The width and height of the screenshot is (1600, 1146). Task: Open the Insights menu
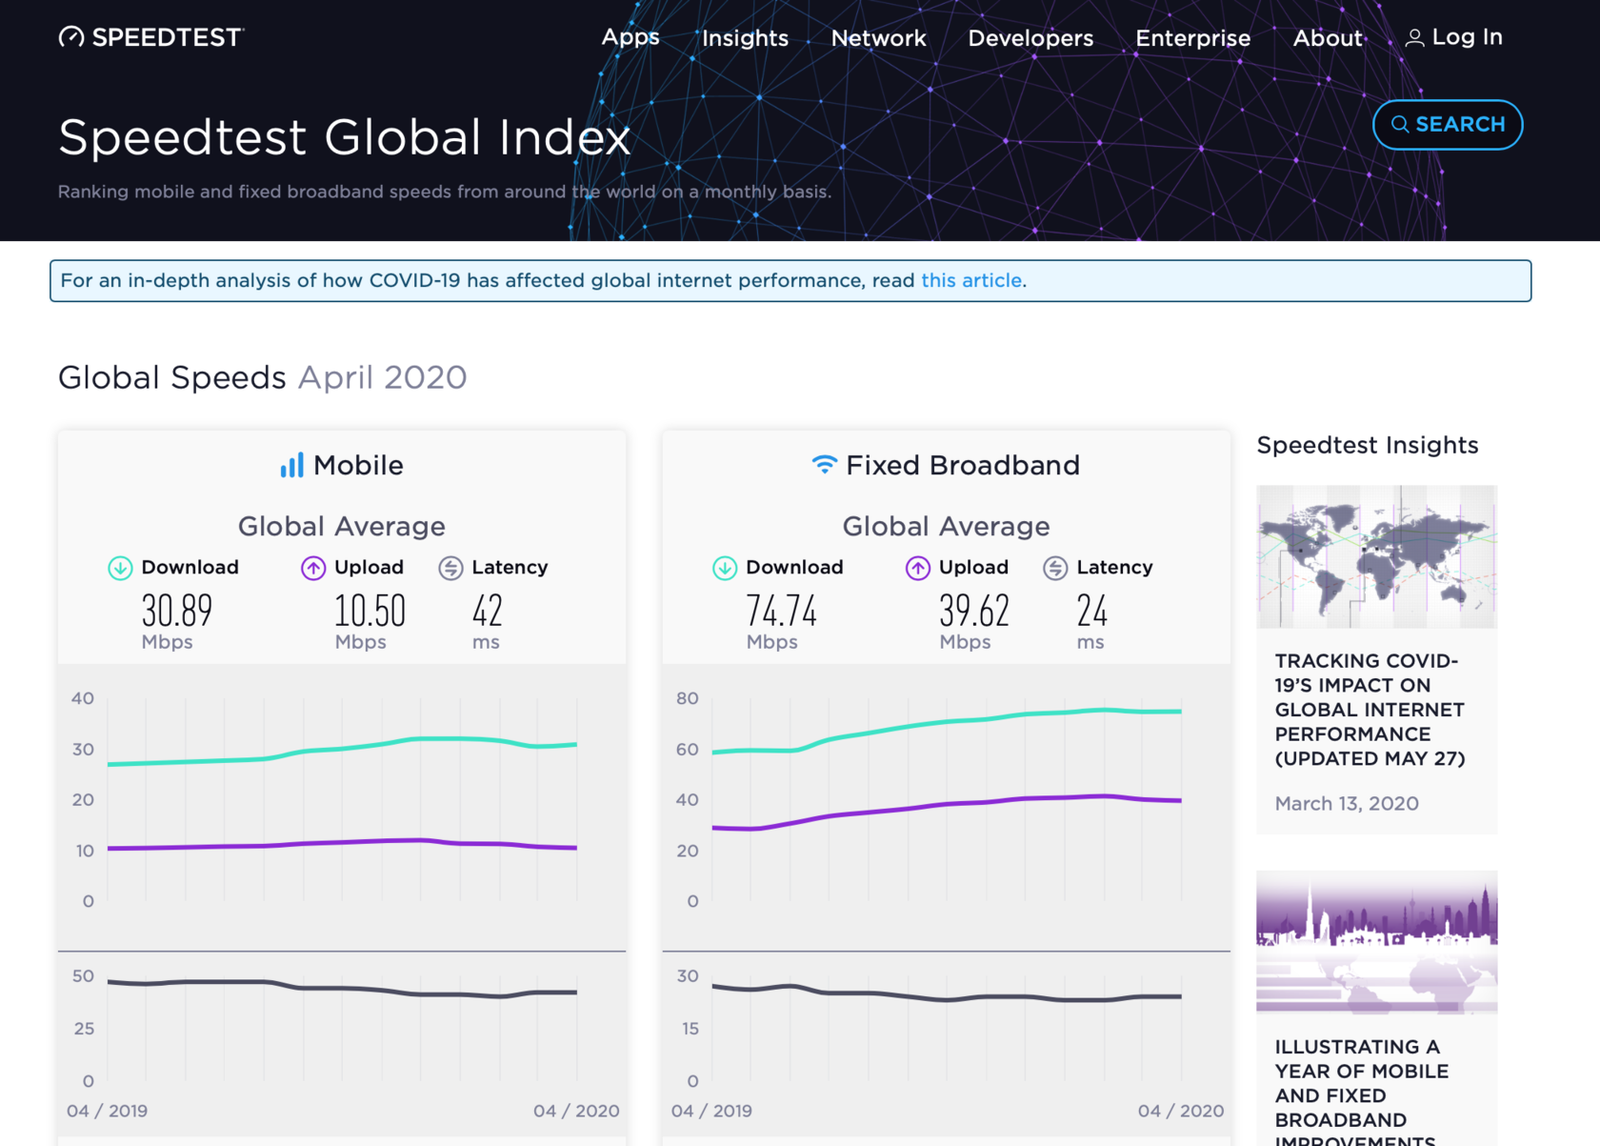click(x=745, y=38)
